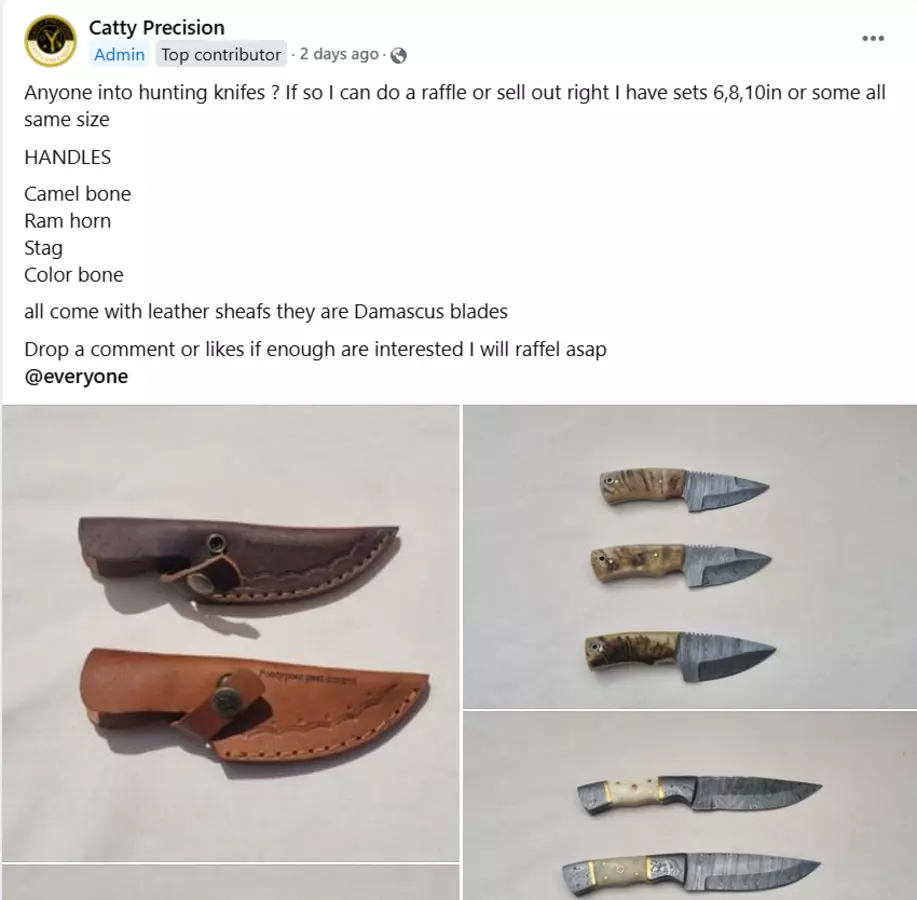The image size is (917, 900).
Task: Click the Top contributor badge
Action: [x=220, y=54]
